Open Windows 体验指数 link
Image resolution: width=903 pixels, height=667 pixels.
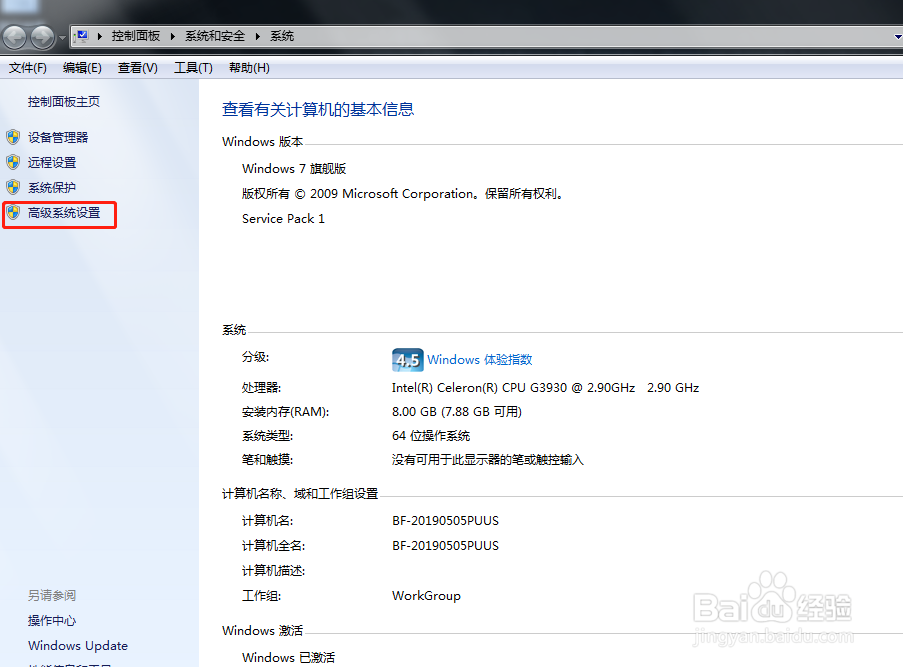[x=480, y=359]
